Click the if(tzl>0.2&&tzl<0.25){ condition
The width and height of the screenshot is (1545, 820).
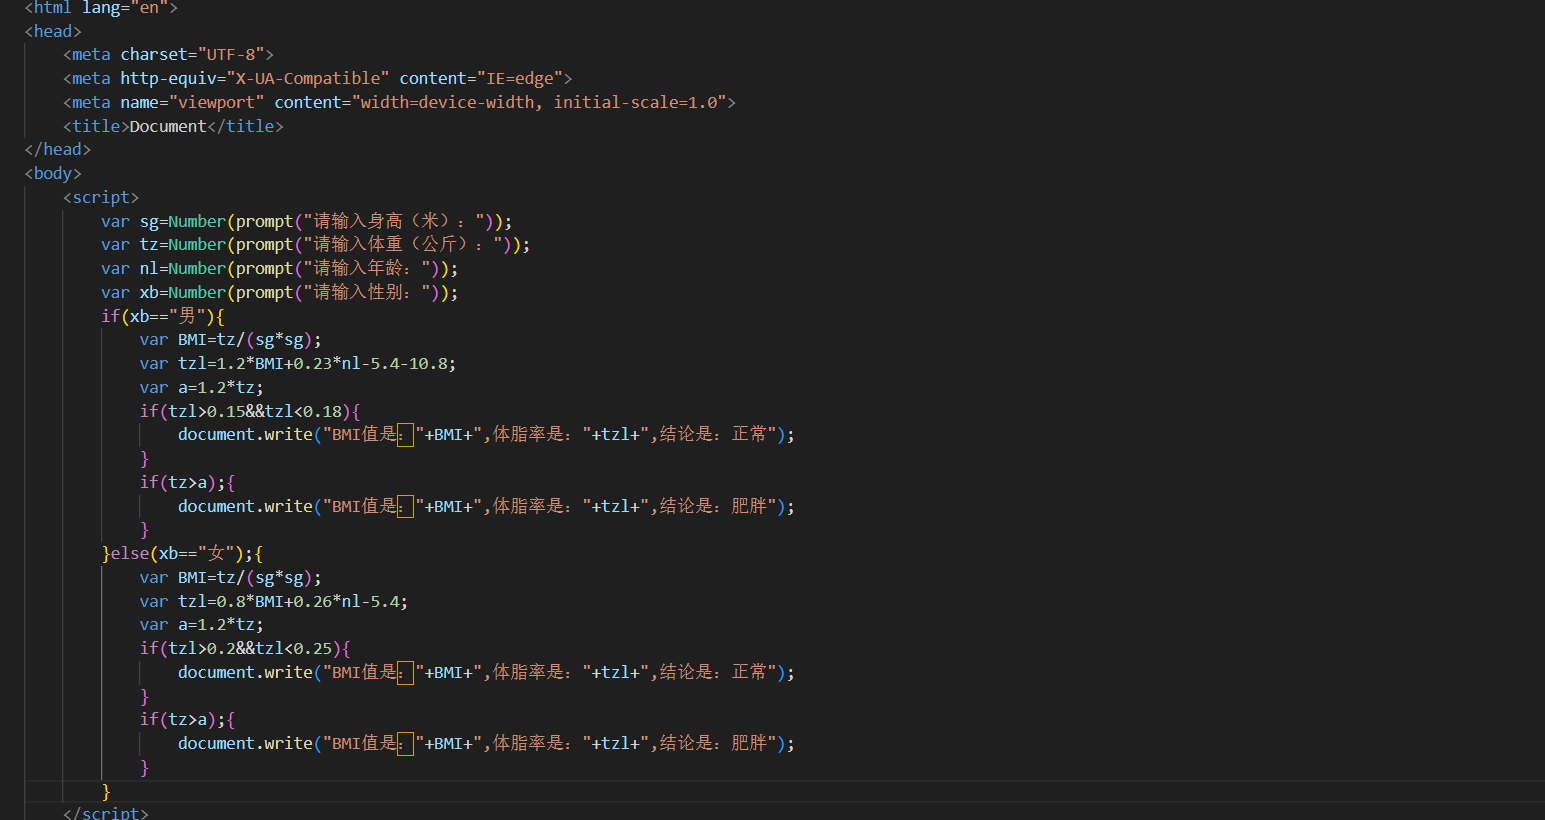[245, 648]
